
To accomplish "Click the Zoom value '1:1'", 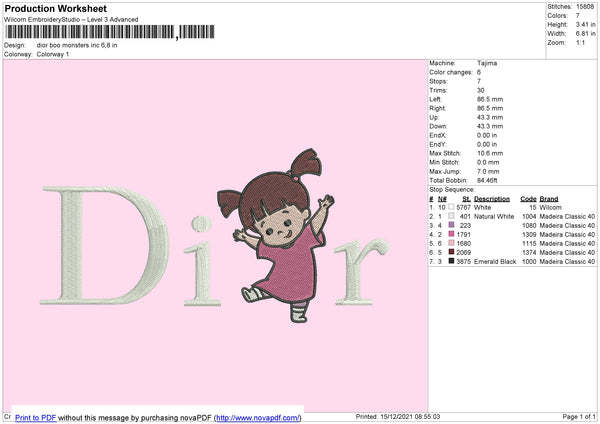I will click(580, 42).
